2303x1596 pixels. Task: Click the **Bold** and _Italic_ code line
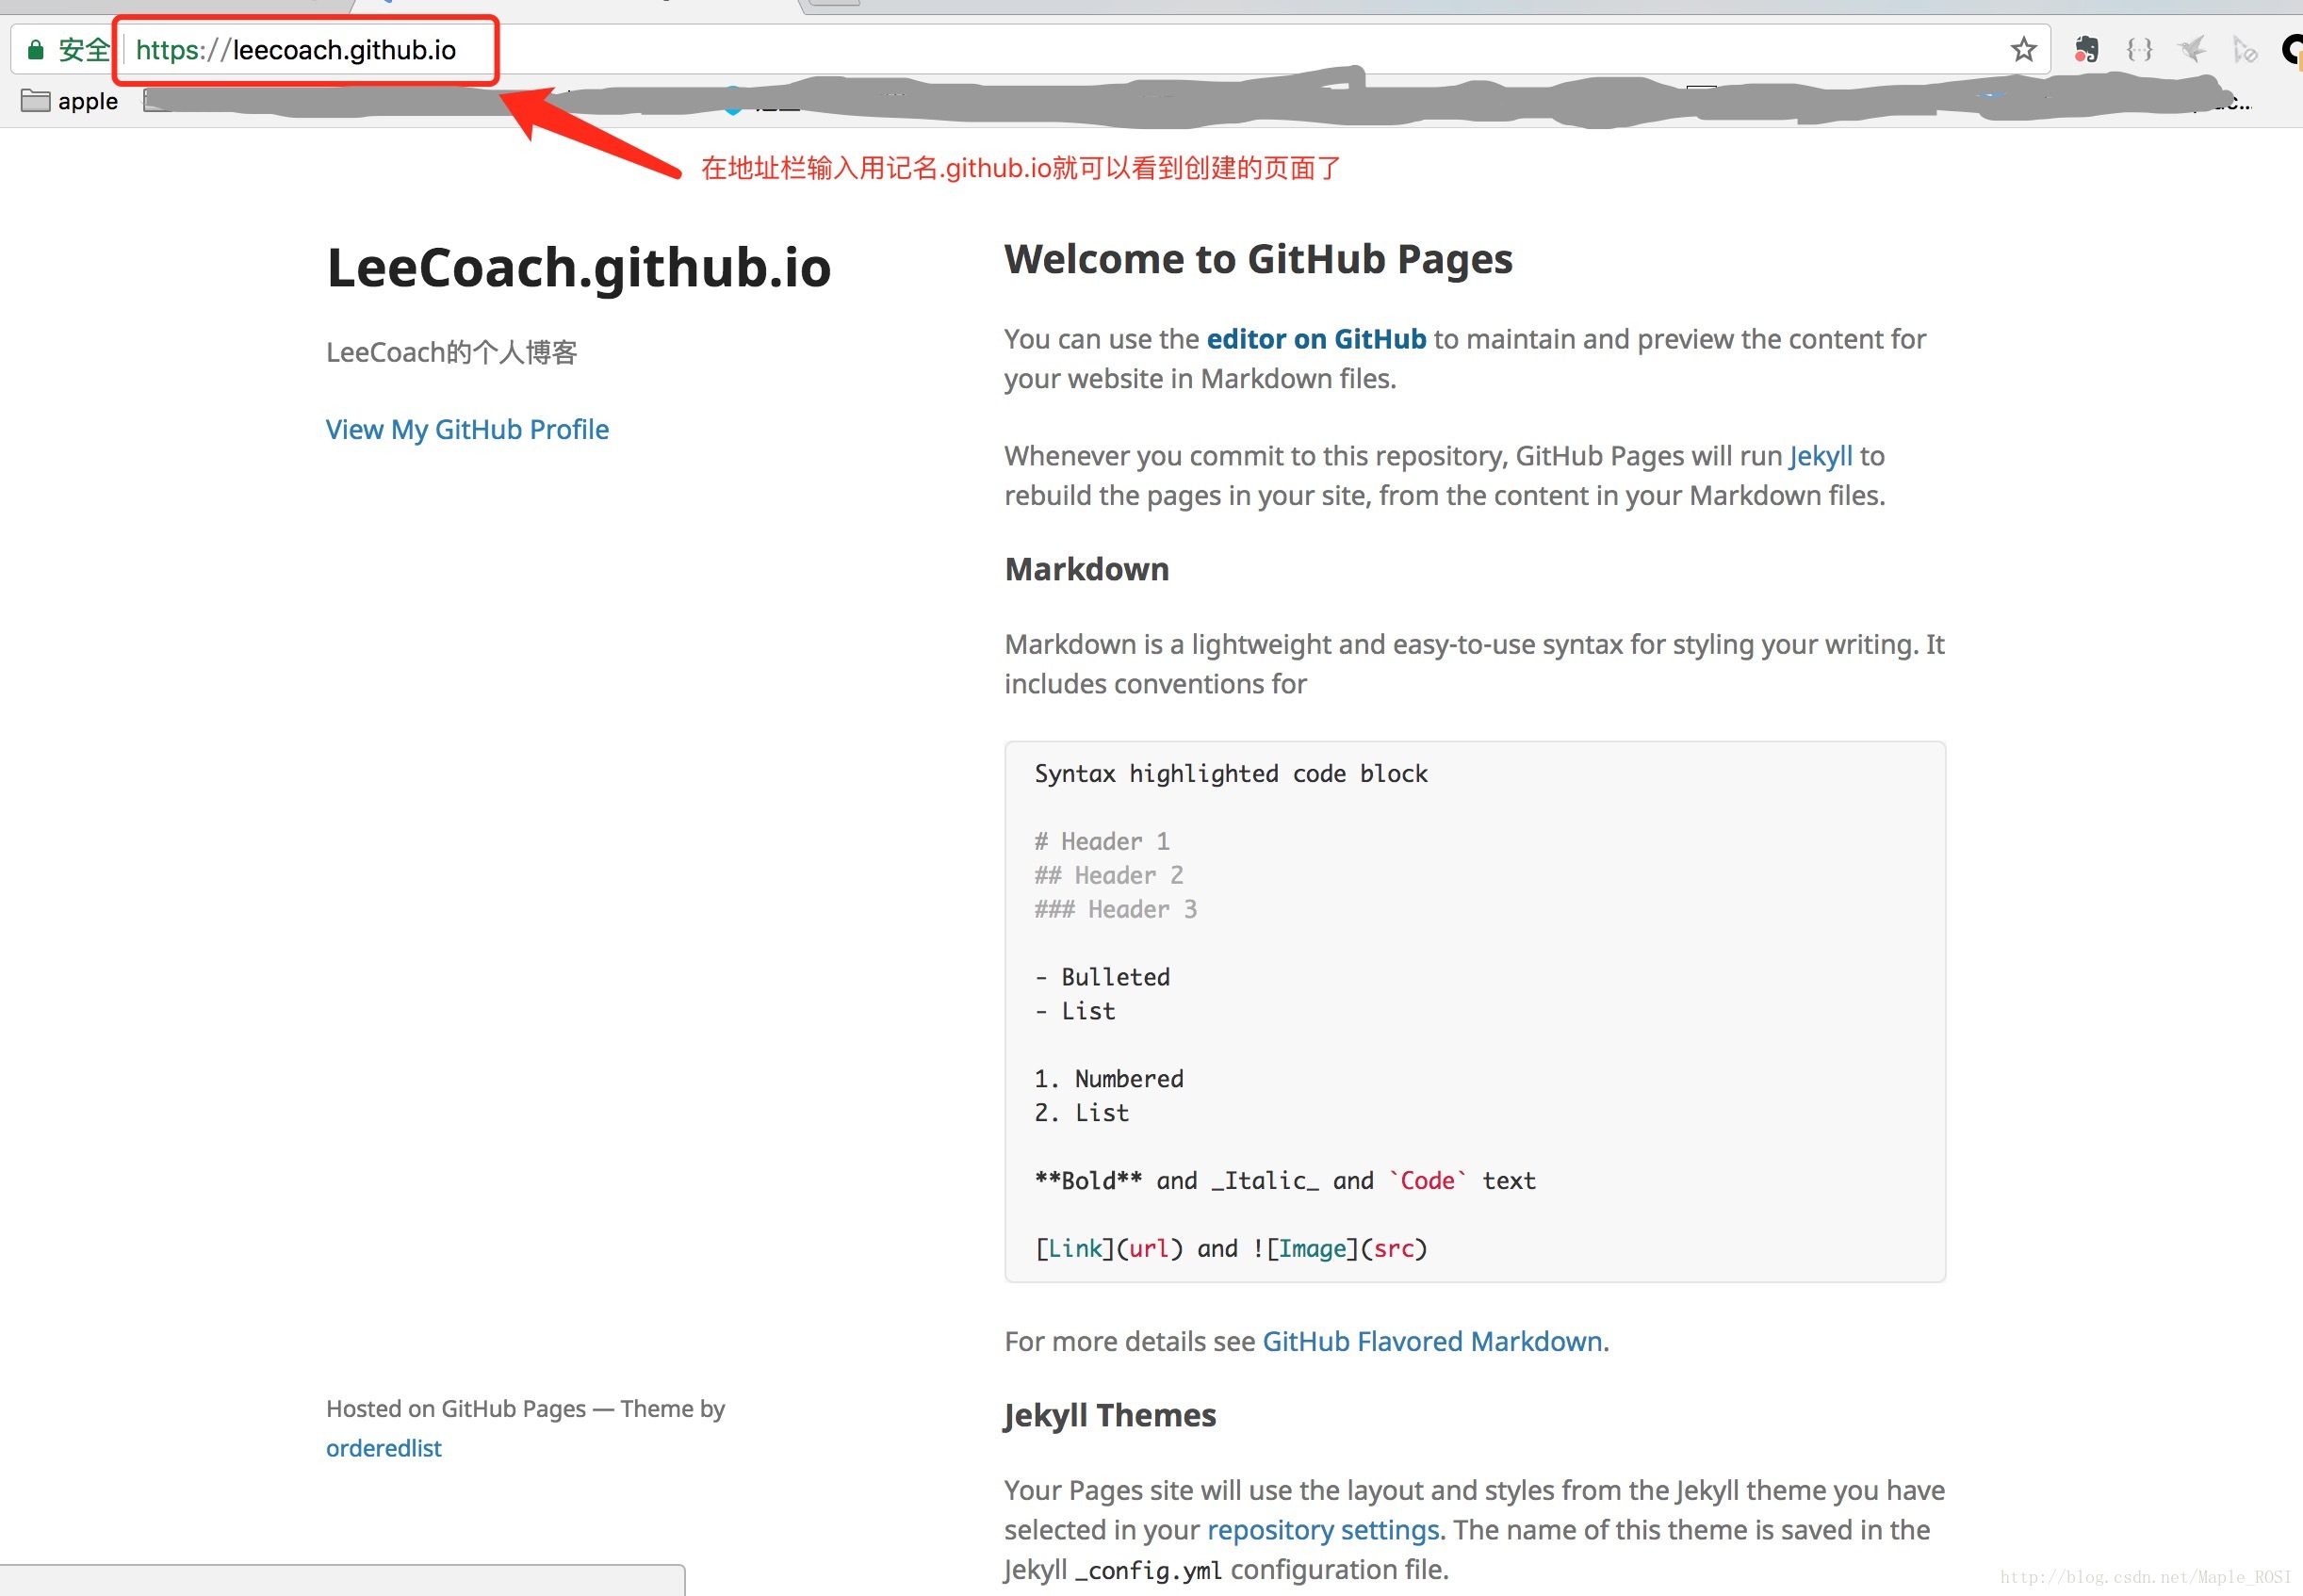pyautogui.click(x=1285, y=1181)
